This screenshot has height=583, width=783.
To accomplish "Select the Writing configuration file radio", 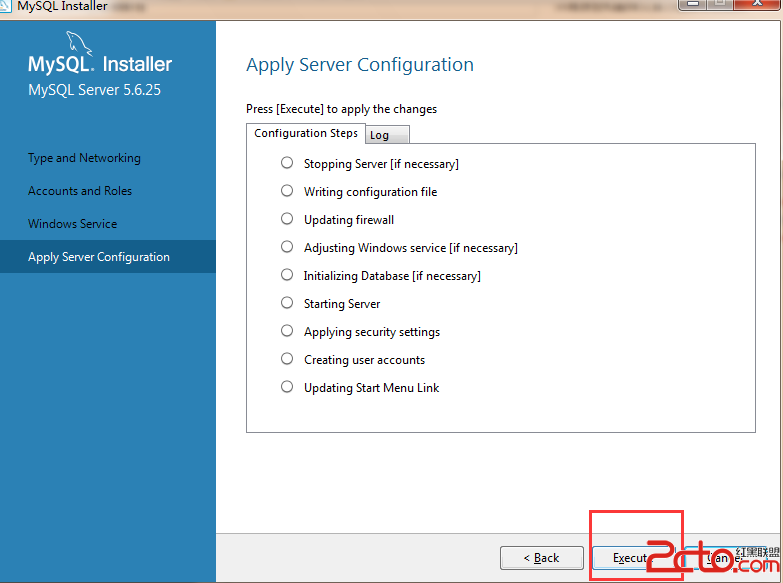I will click(287, 191).
